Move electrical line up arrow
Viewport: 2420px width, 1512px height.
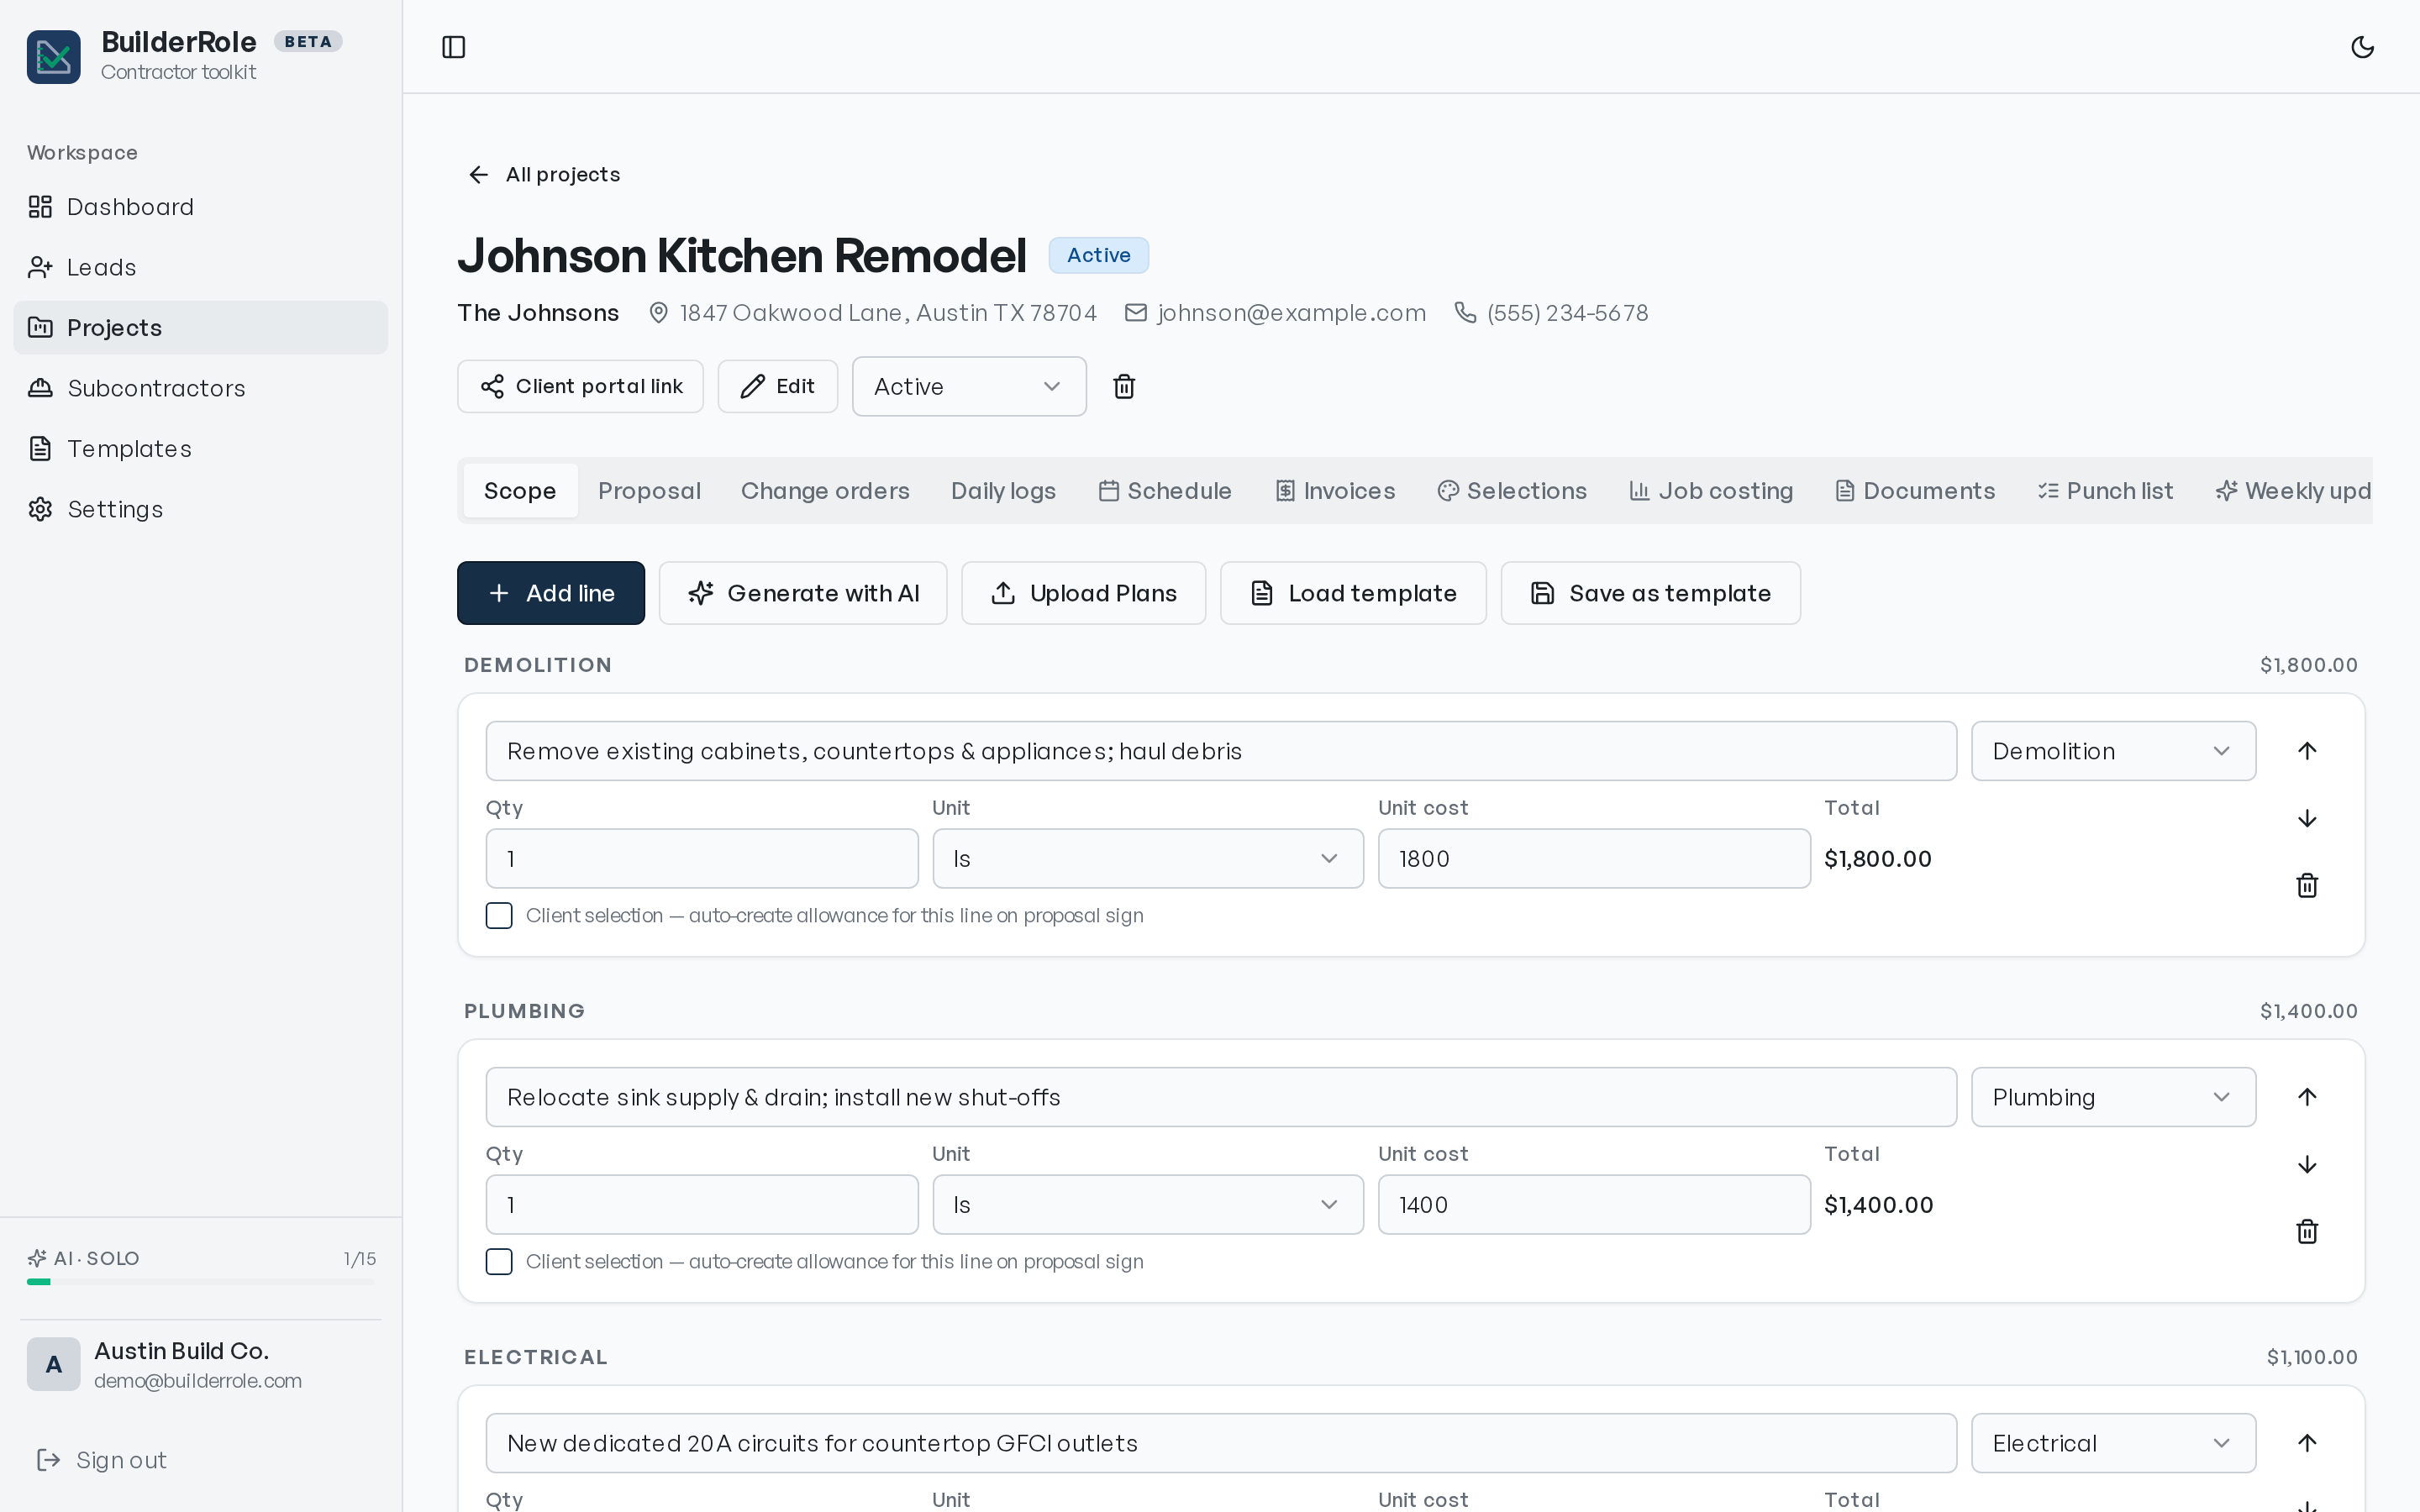pyautogui.click(x=2307, y=1443)
